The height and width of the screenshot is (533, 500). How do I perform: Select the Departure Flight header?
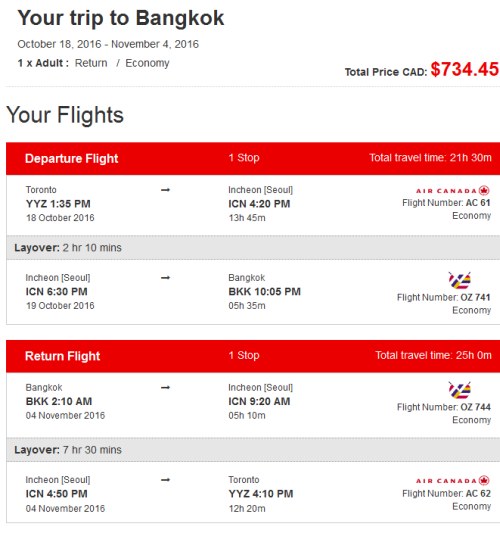click(253, 158)
